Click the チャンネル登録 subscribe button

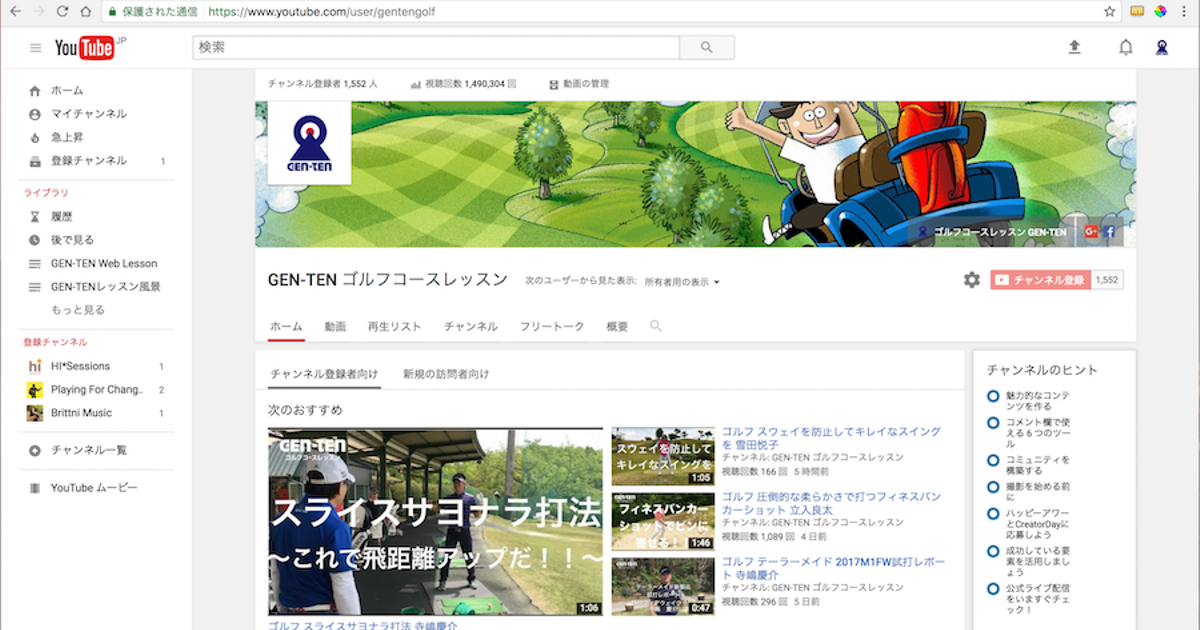coord(1040,280)
